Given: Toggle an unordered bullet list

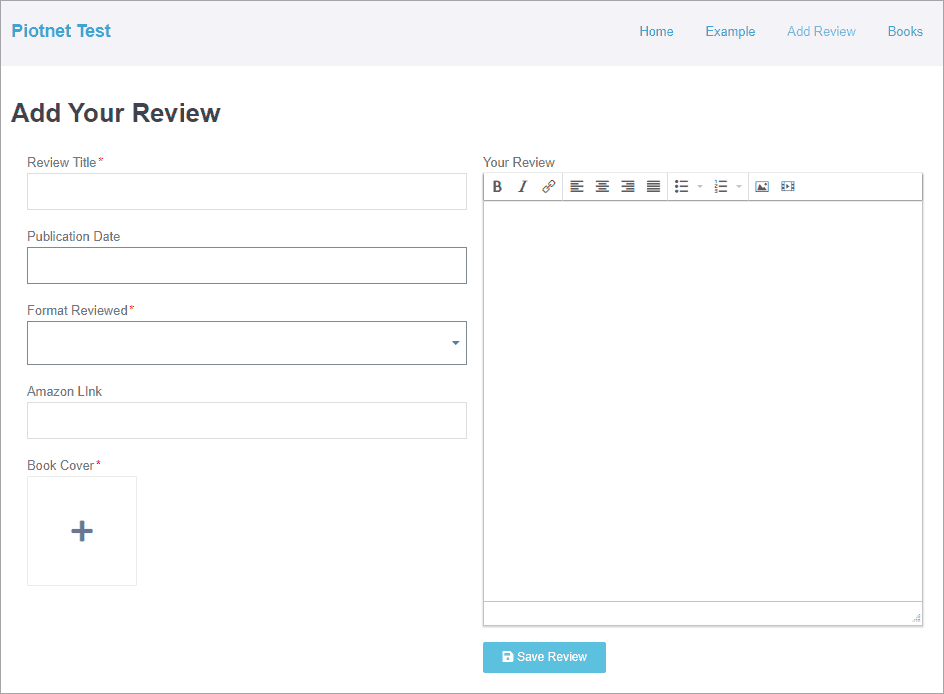Looking at the screenshot, I should click(681, 186).
